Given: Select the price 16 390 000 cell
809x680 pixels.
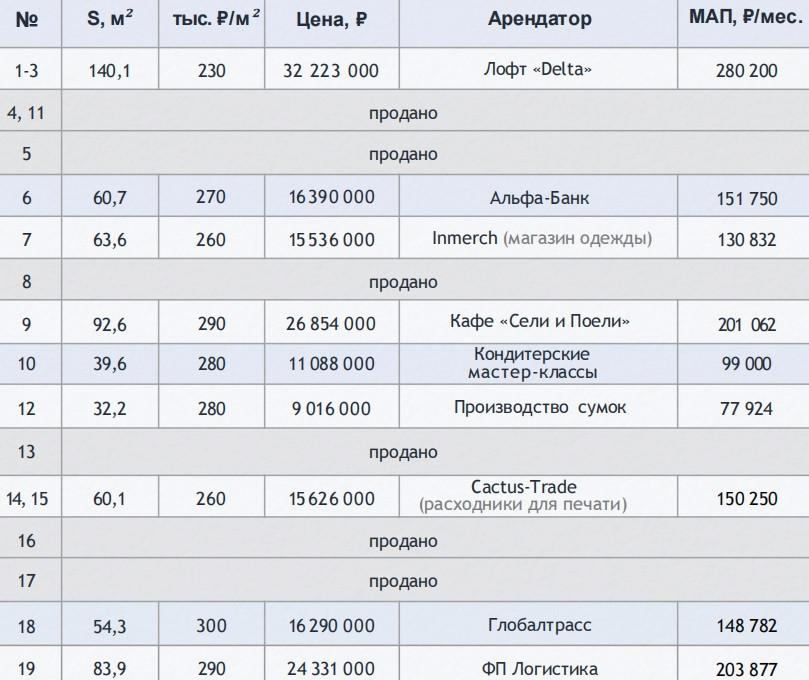Looking at the screenshot, I should pyautogui.click(x=331, y=198).
